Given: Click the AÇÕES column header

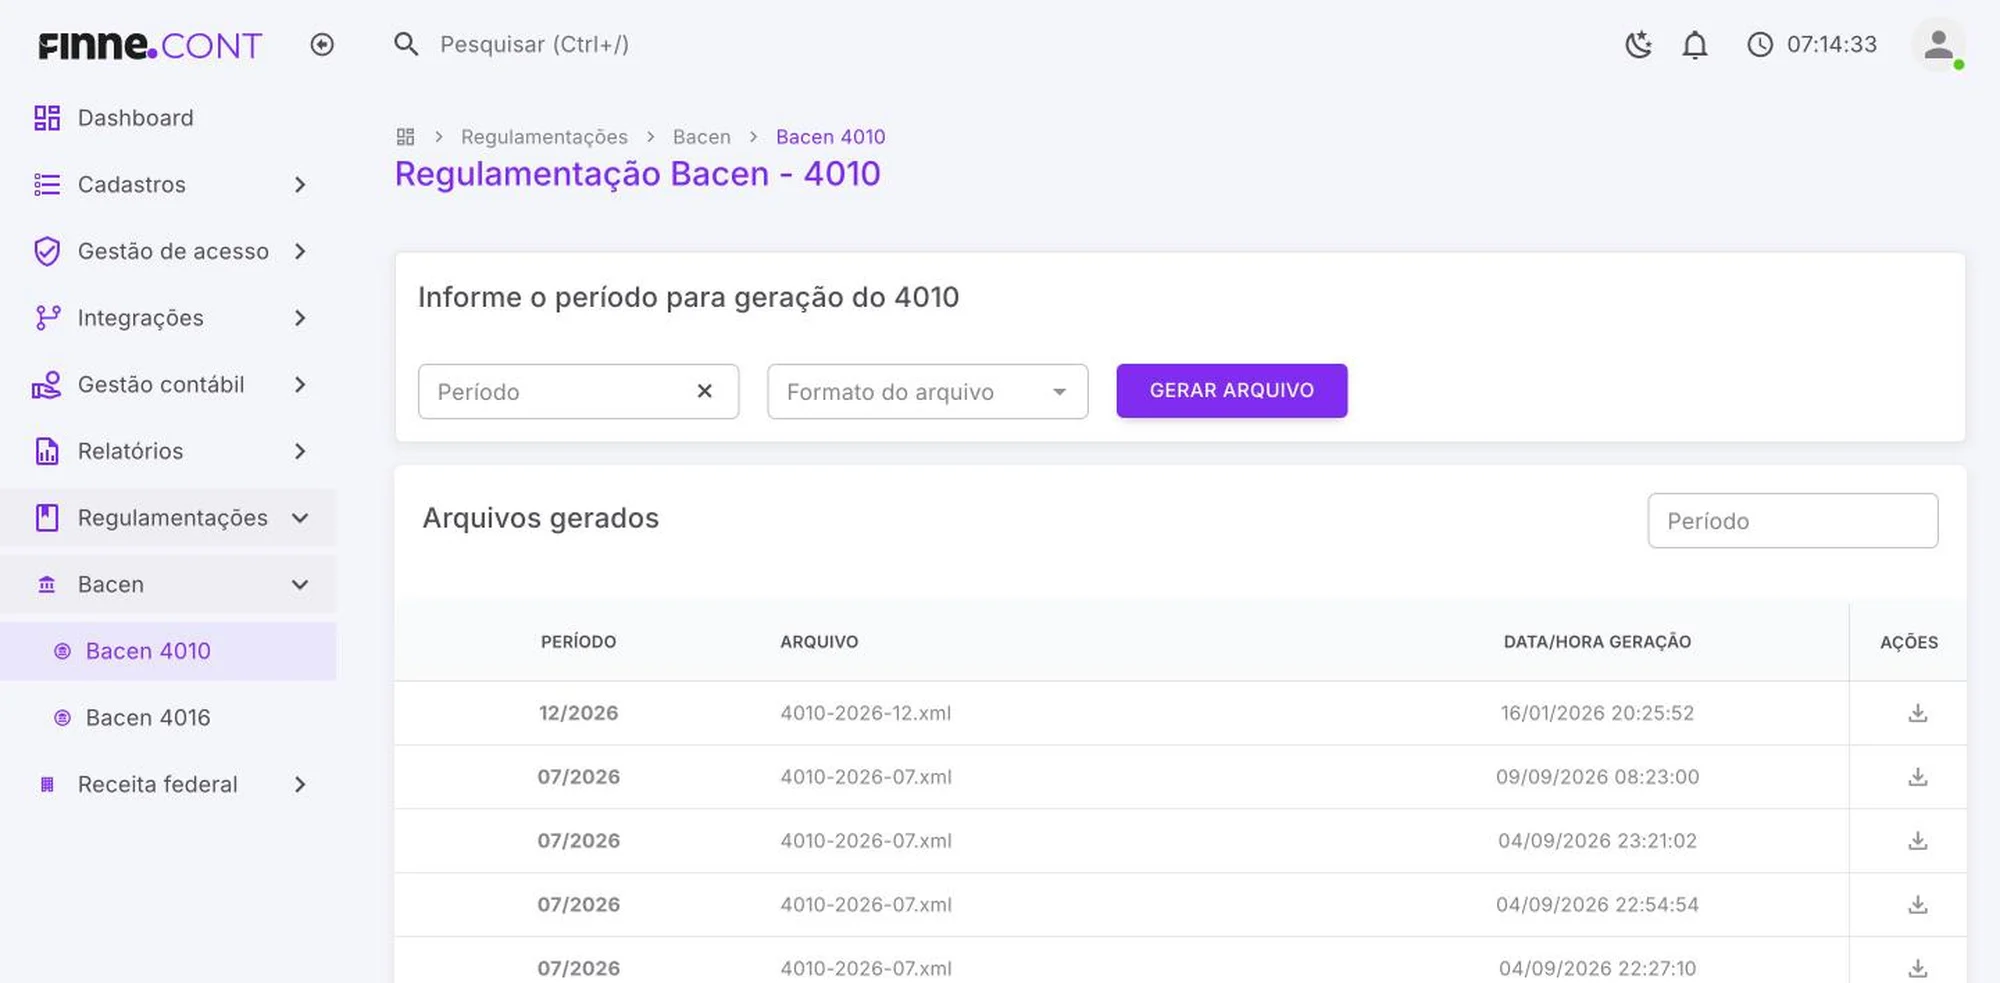Looking at the screenshot, I should tap(1908, 642).
